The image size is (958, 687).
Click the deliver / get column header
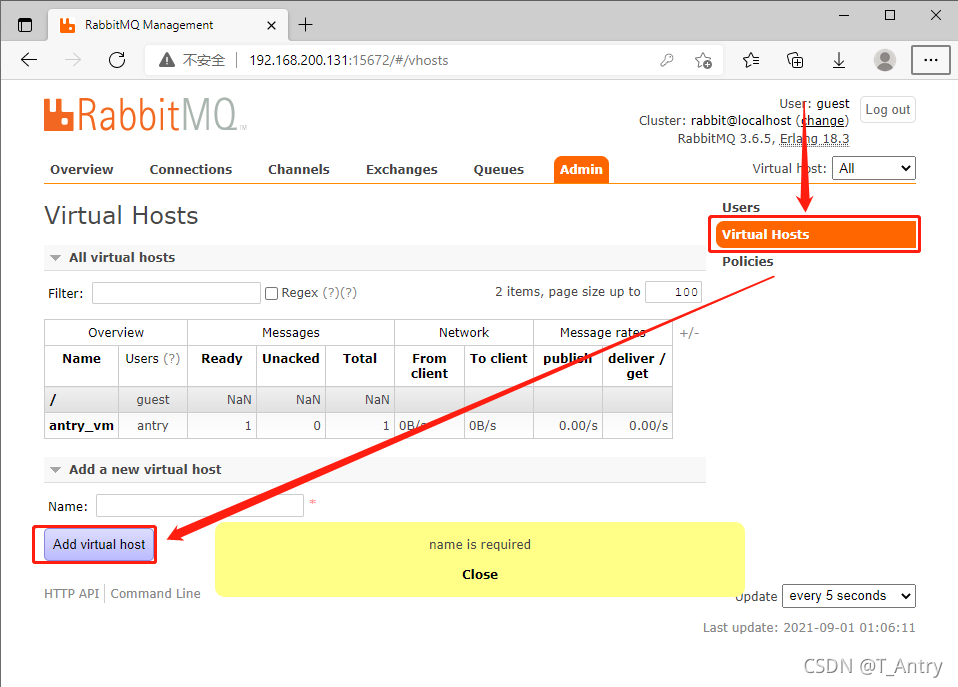[x=637, y=366]
